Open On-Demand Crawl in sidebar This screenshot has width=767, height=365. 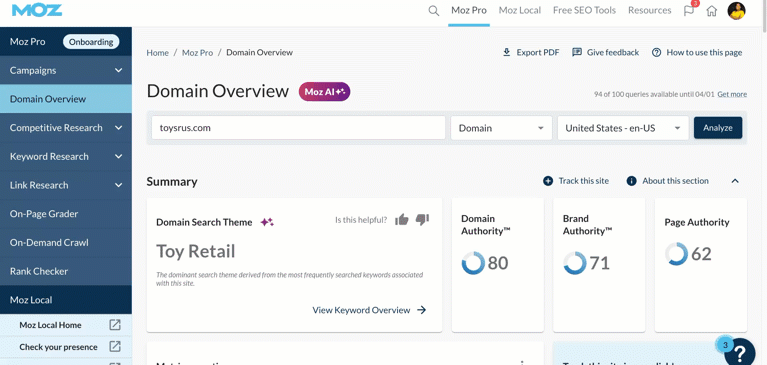click(66, 243)
